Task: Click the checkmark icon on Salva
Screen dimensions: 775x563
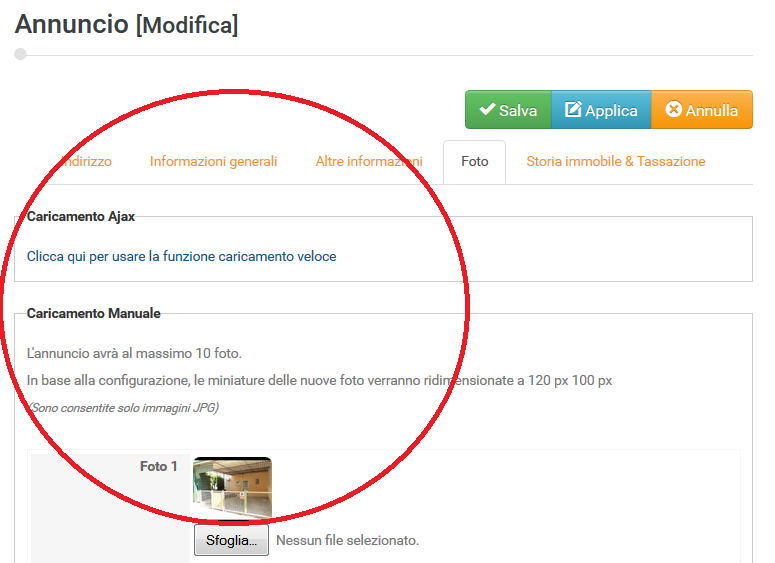Action: pos(487,109)
